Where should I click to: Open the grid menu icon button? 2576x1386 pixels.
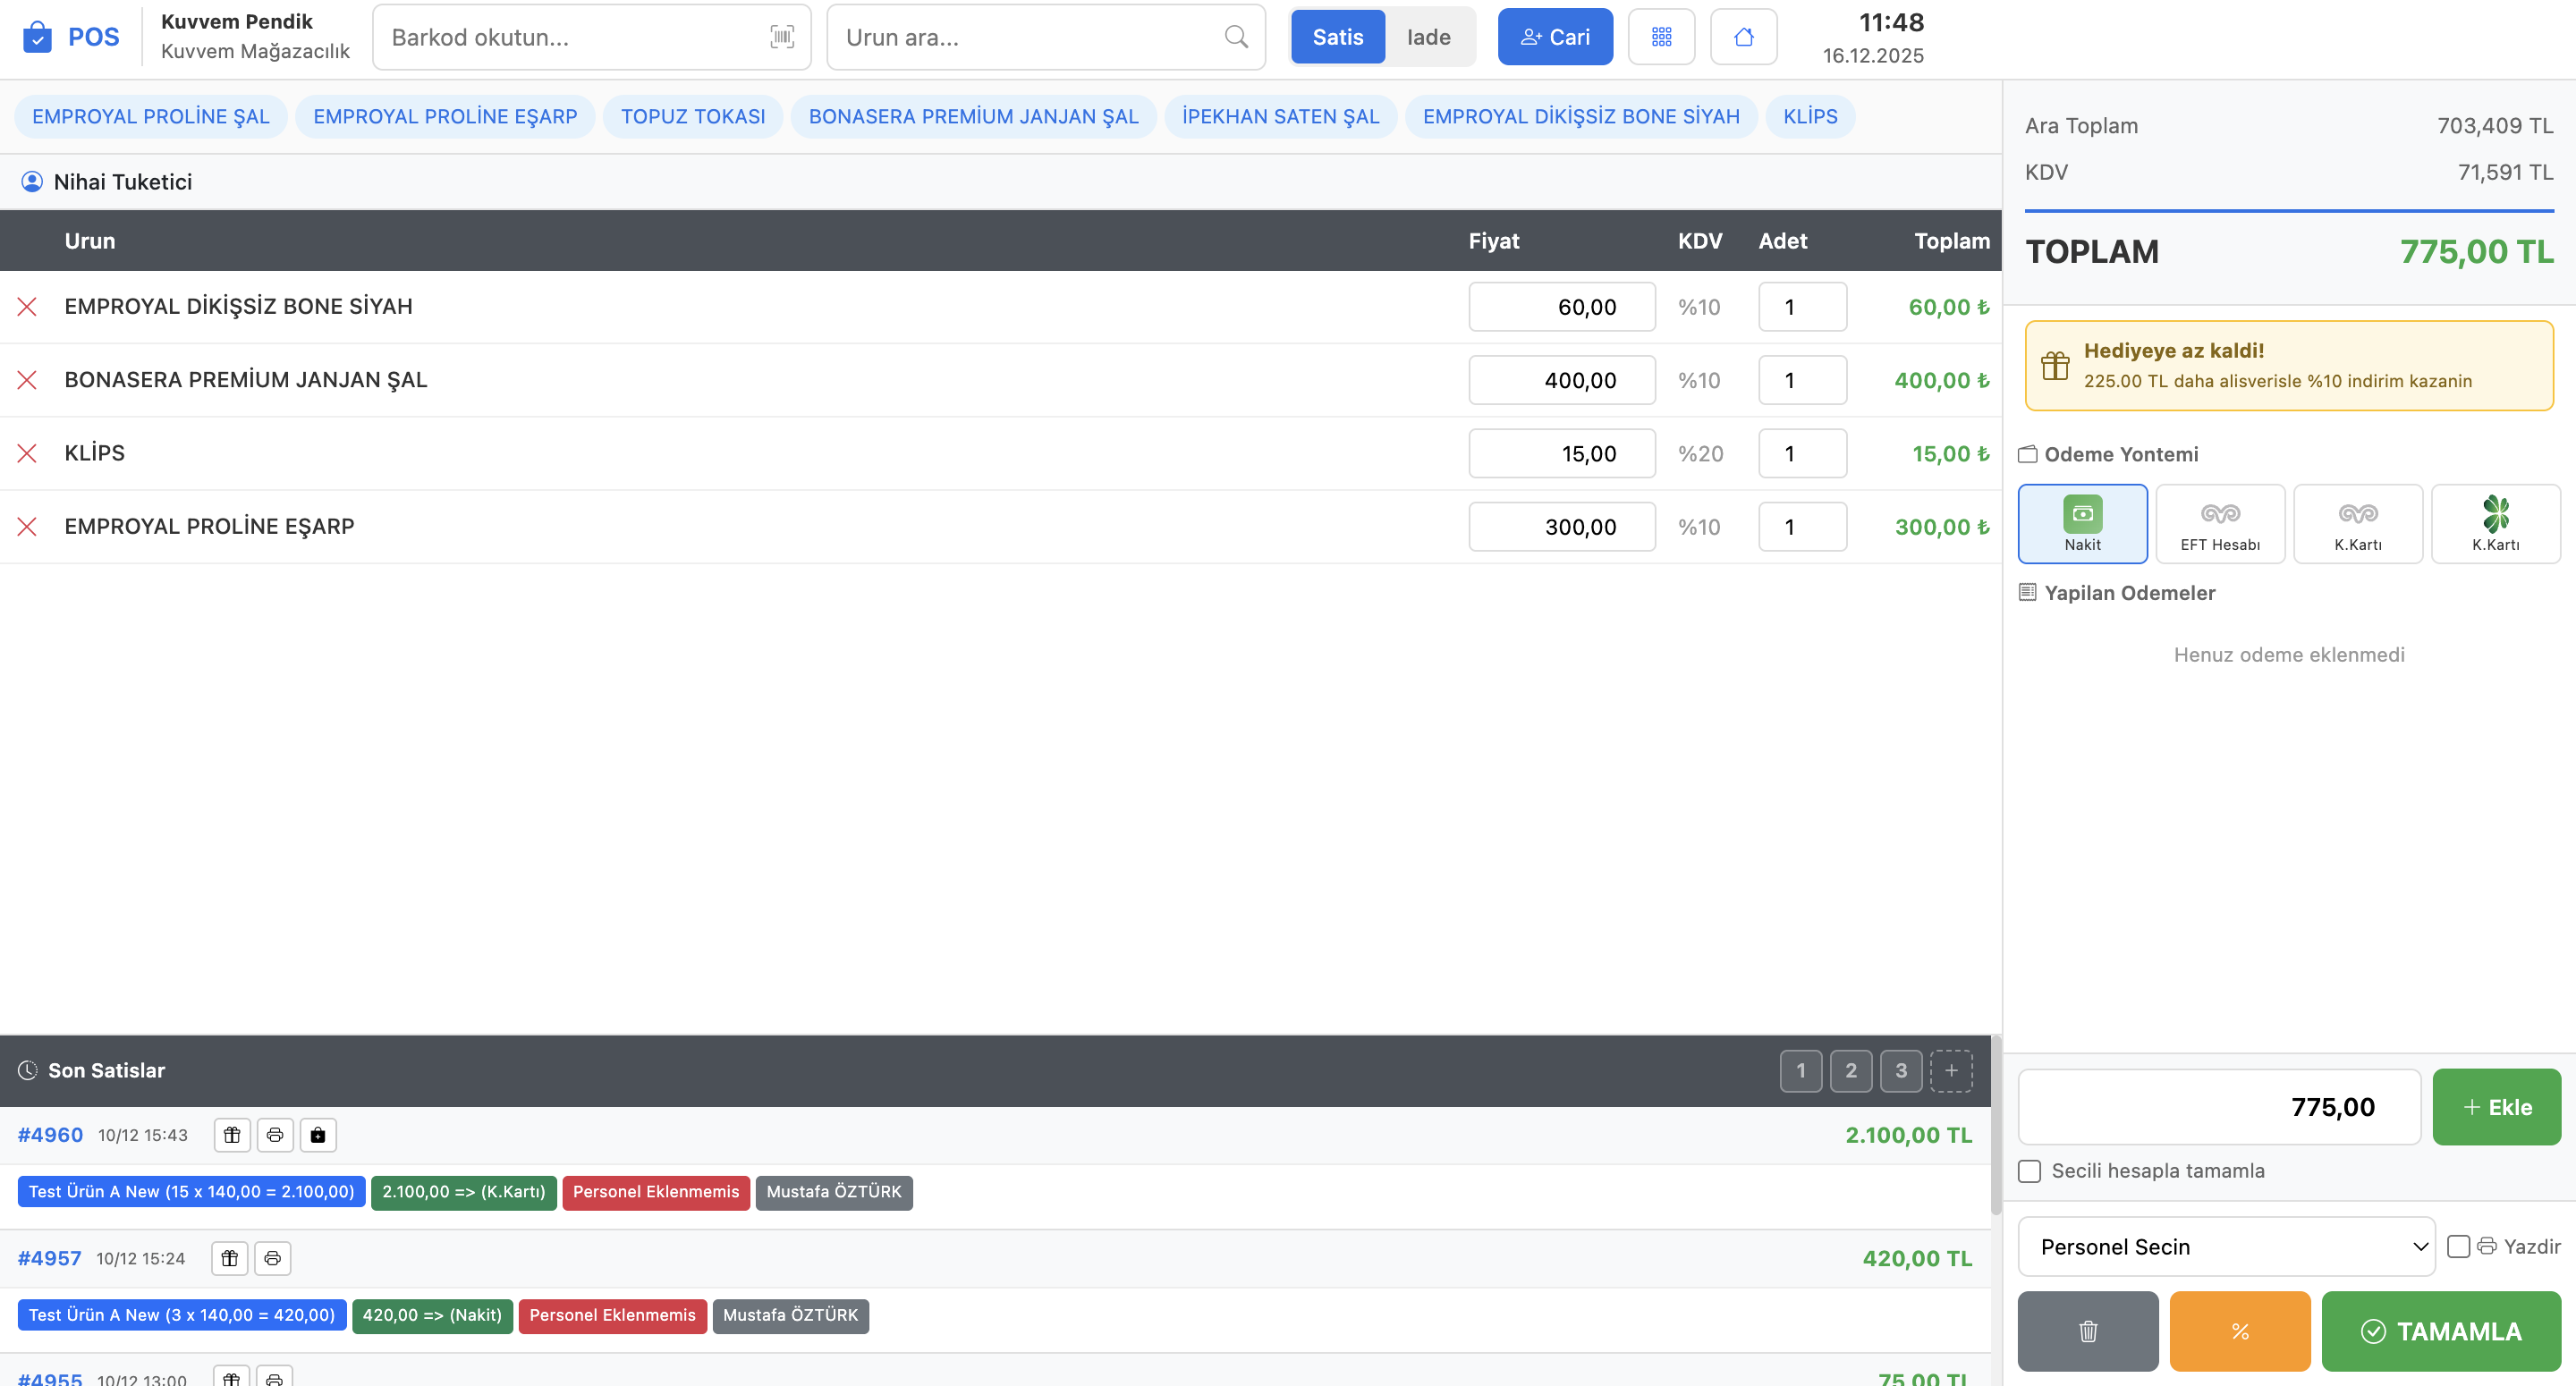pos(1661,37)
